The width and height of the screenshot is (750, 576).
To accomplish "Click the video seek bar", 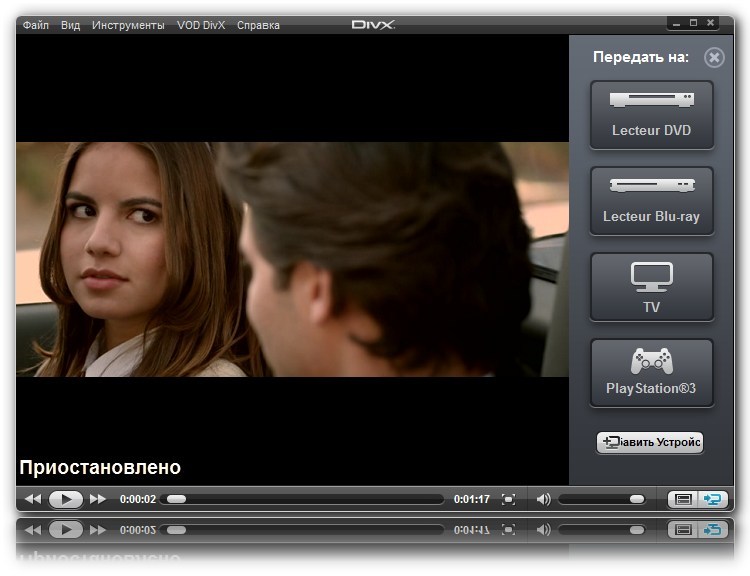I will tap(305, 499).
